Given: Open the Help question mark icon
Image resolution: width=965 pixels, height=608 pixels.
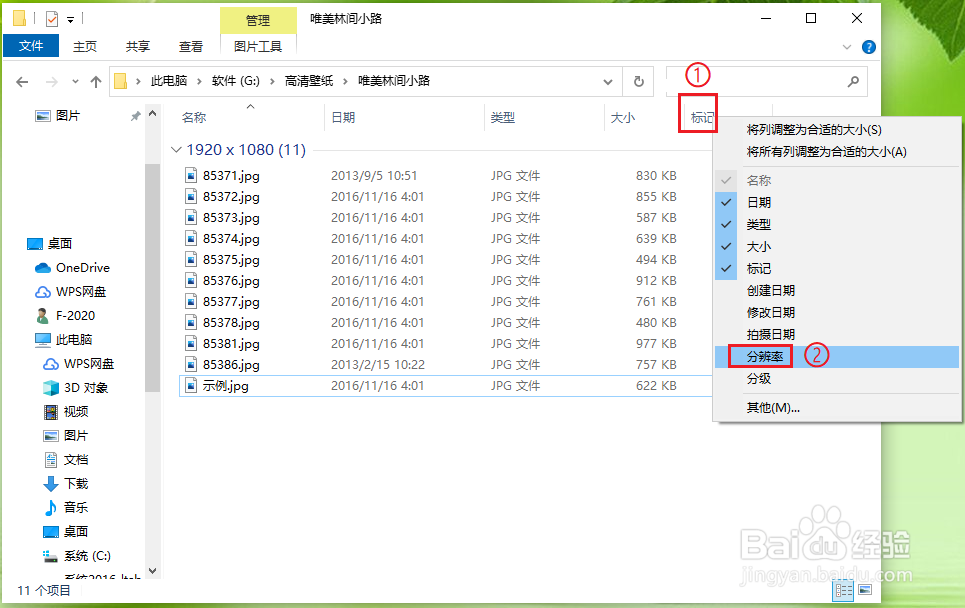Looking at the screenshot, I should [869, 47].
